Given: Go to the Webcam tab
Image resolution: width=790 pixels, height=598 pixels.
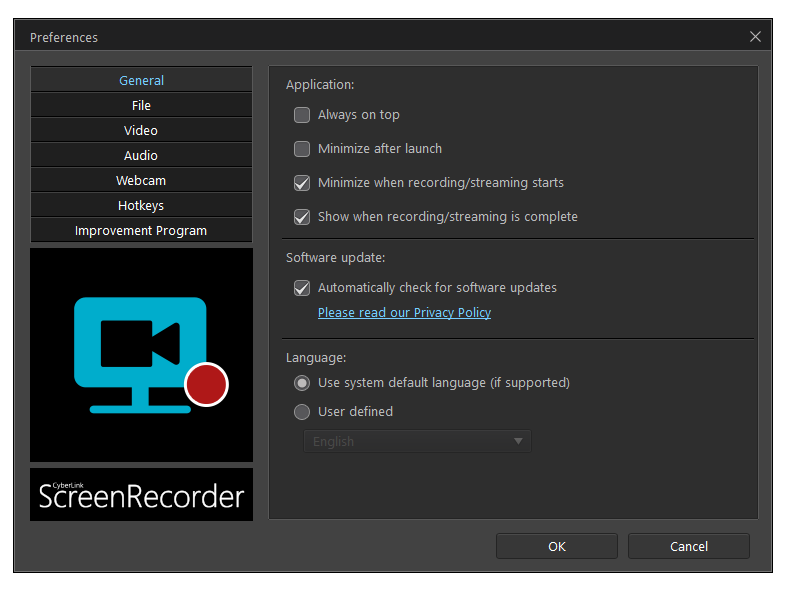Looking at the screenshot, I should [x=141, y=180].
